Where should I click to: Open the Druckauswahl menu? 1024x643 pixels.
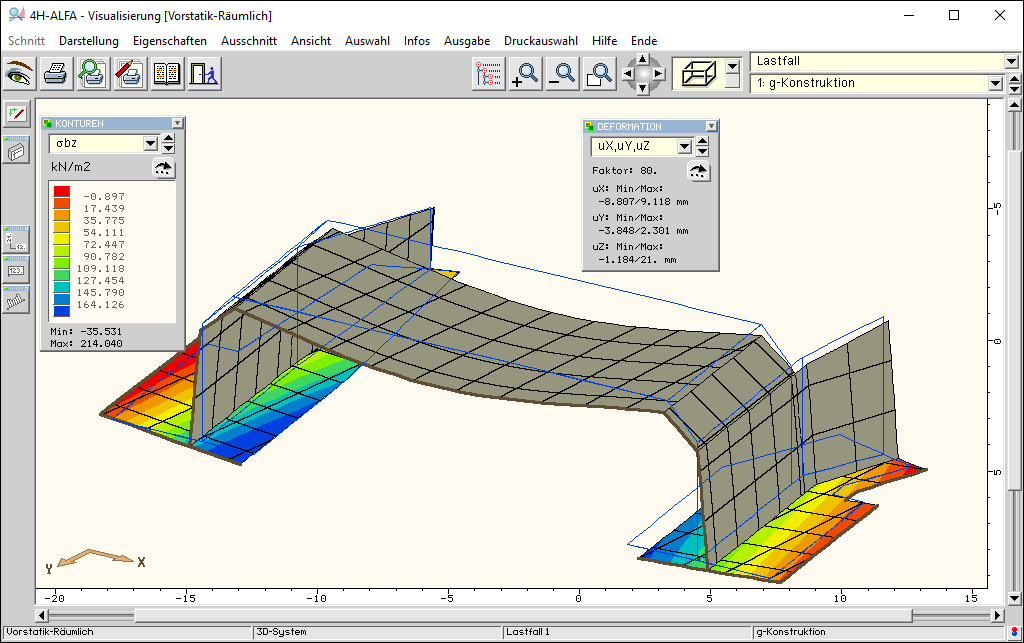click(540, 41)
